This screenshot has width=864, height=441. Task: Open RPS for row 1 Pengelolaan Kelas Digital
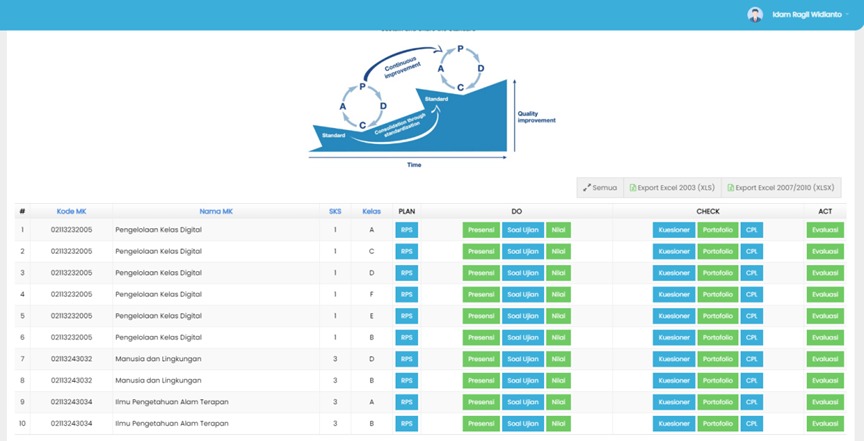[x=407, y=230]
